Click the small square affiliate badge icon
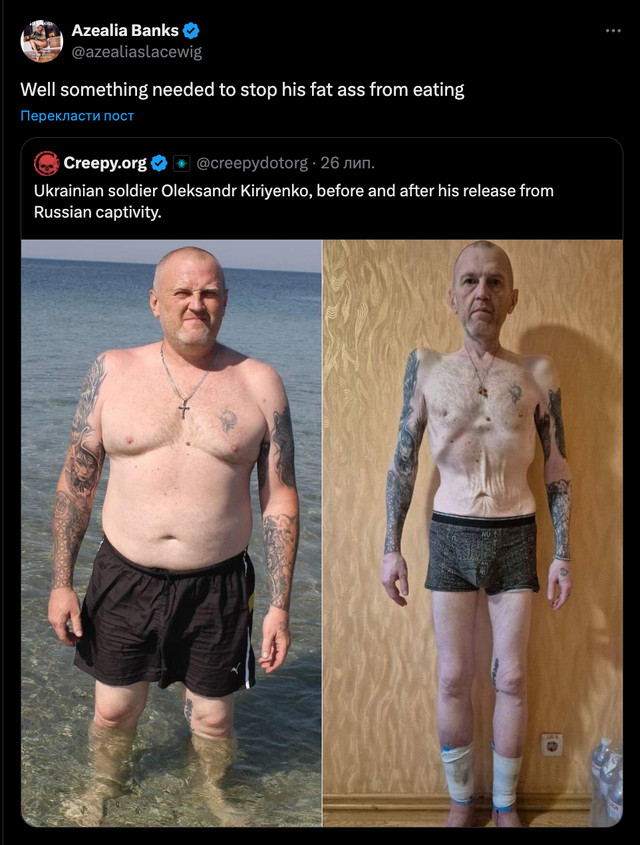Image resolution: width=640 pixels, height=845 pixels. click(182, 163)
